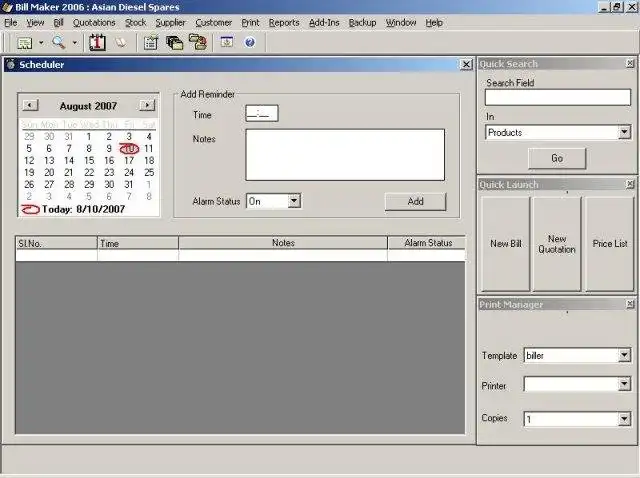This screenshot has height=478, width=640.
Task: Open the Bill menu
Action: tap(58, 23)
